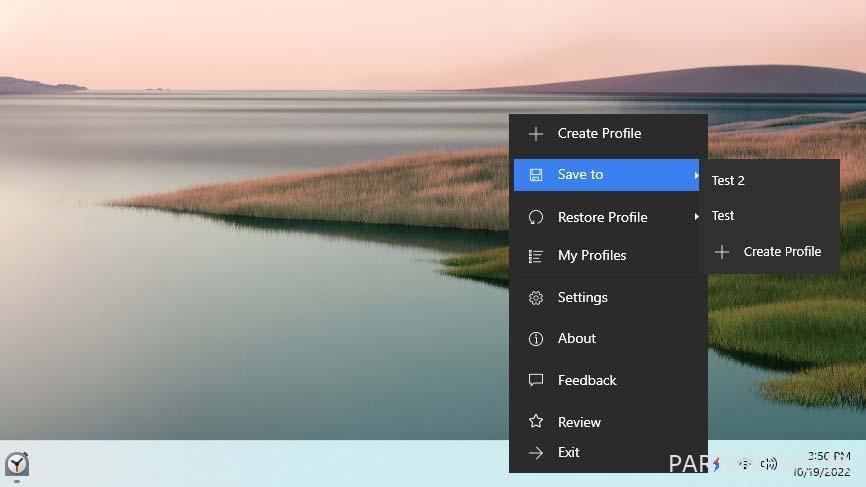Open the Restore Profile menu entry

coord(608,217)
